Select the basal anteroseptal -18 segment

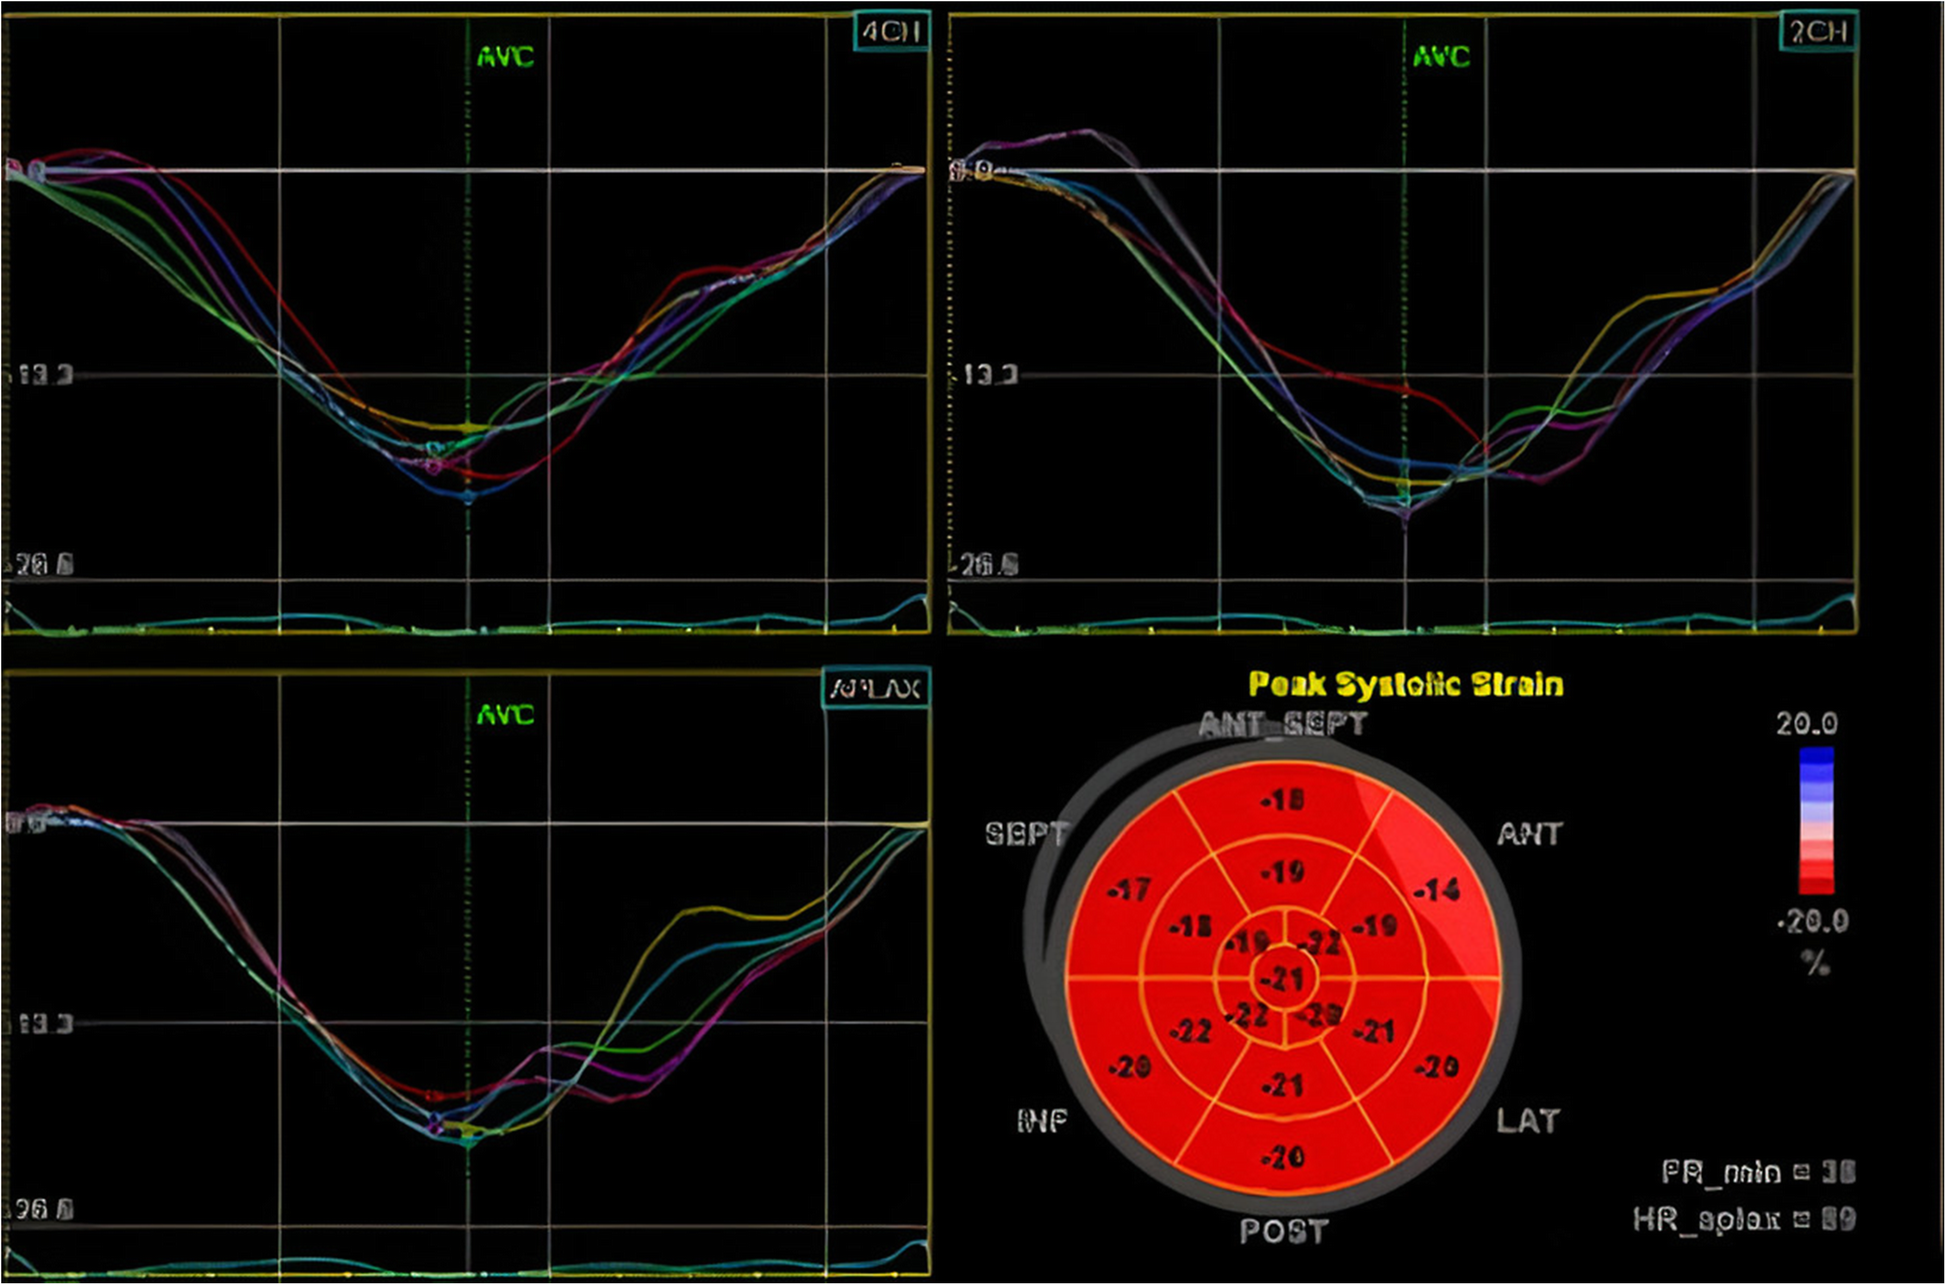pyautogui.click(x=1282, y=799)
